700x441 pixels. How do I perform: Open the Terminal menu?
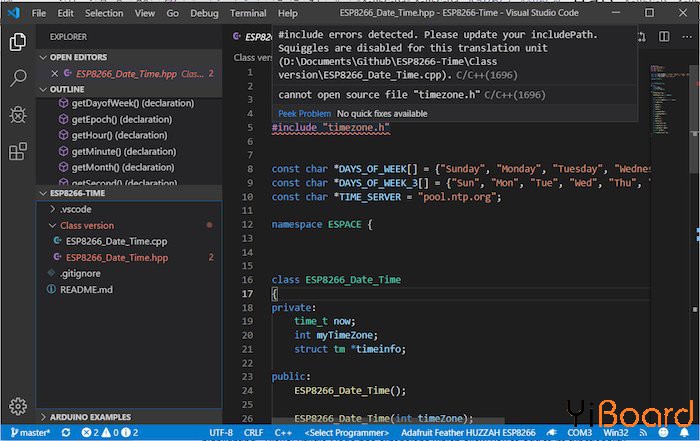click(x=248, y=14)
